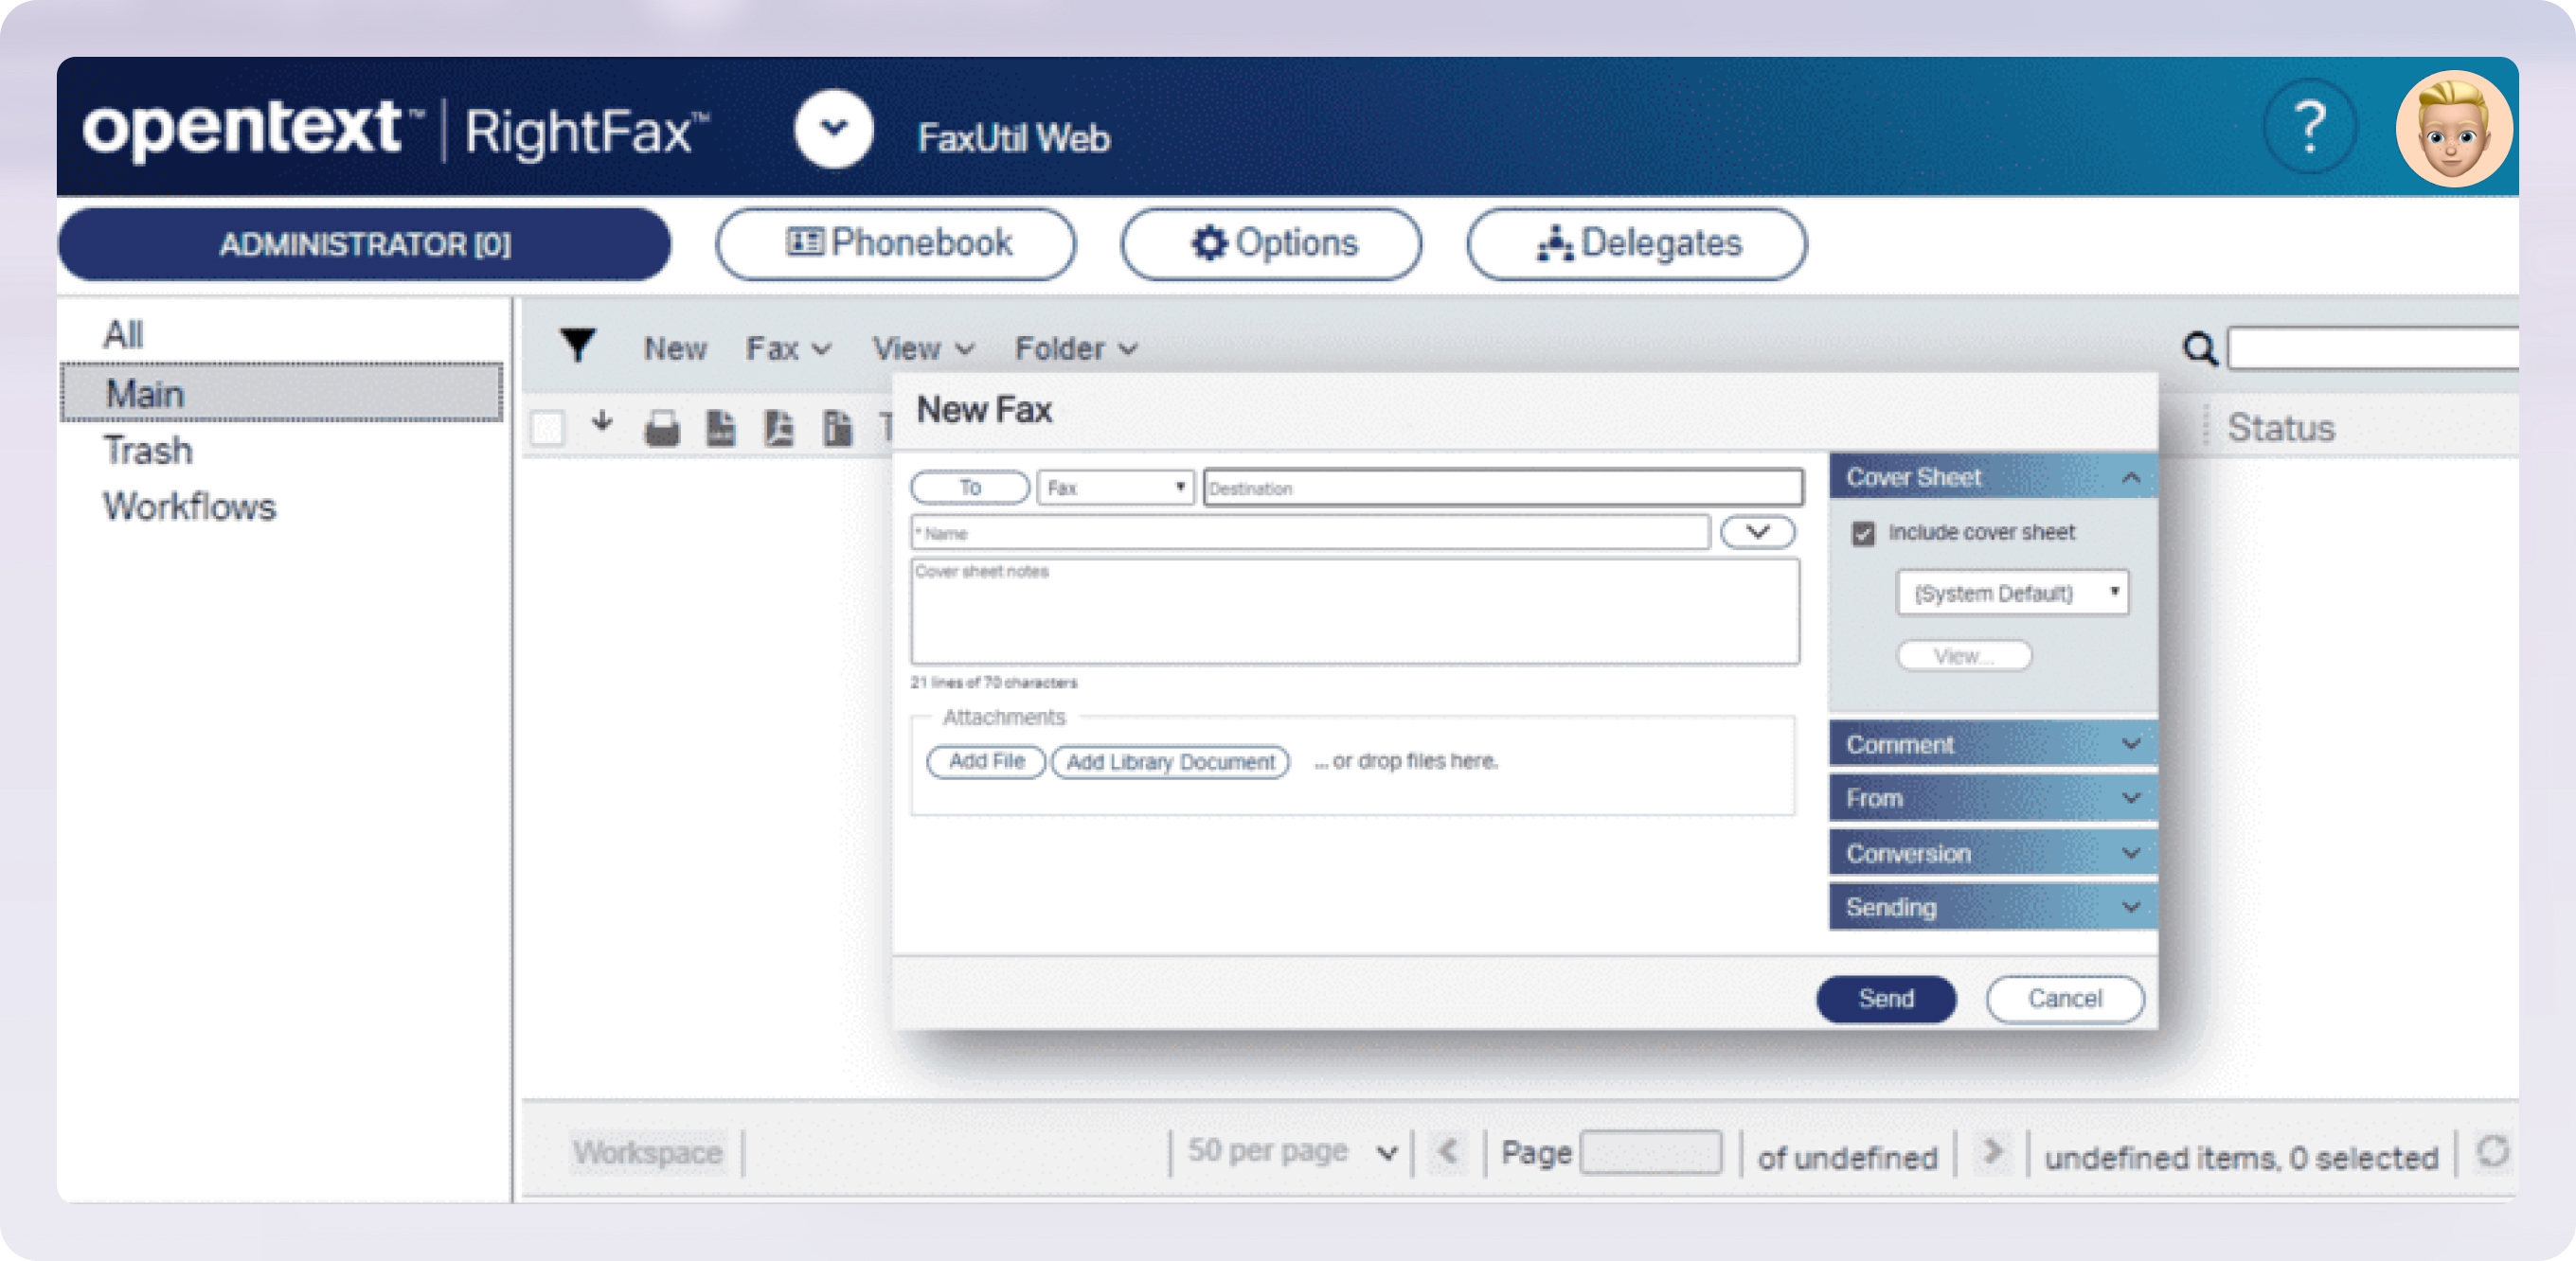Viewport: 2576px width, 1261px height.
Task: Click the refresh icon in the status bar
Action: click(x=2492, y=1152)
